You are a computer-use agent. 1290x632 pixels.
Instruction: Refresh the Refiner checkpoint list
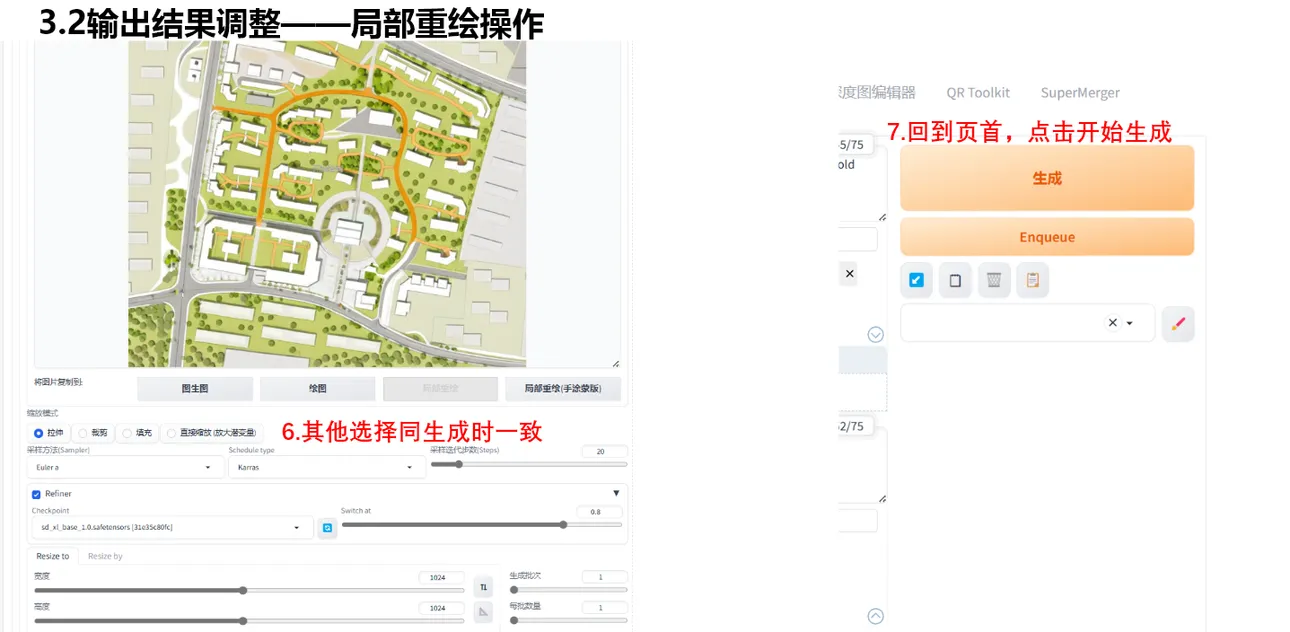pos(327,528)
